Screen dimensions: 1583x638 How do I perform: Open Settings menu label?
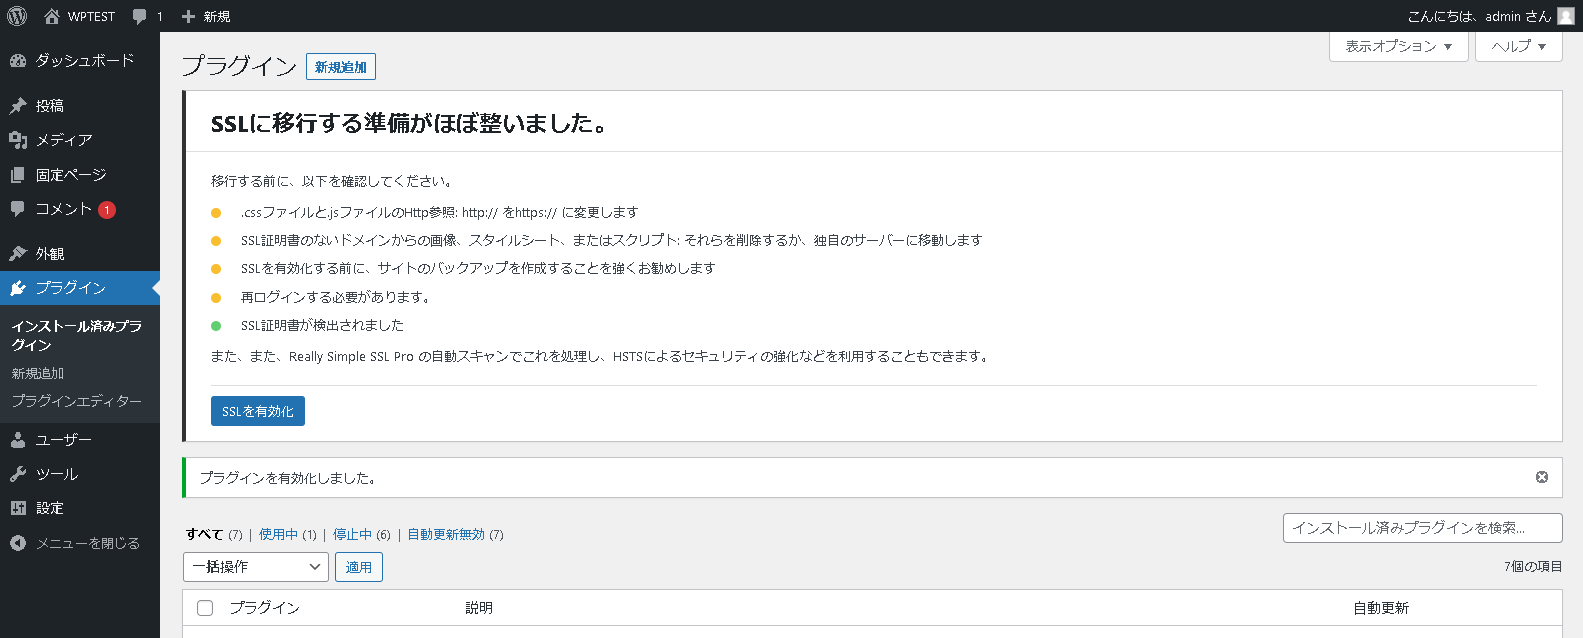pyautogui.click(x=50, y=508)
